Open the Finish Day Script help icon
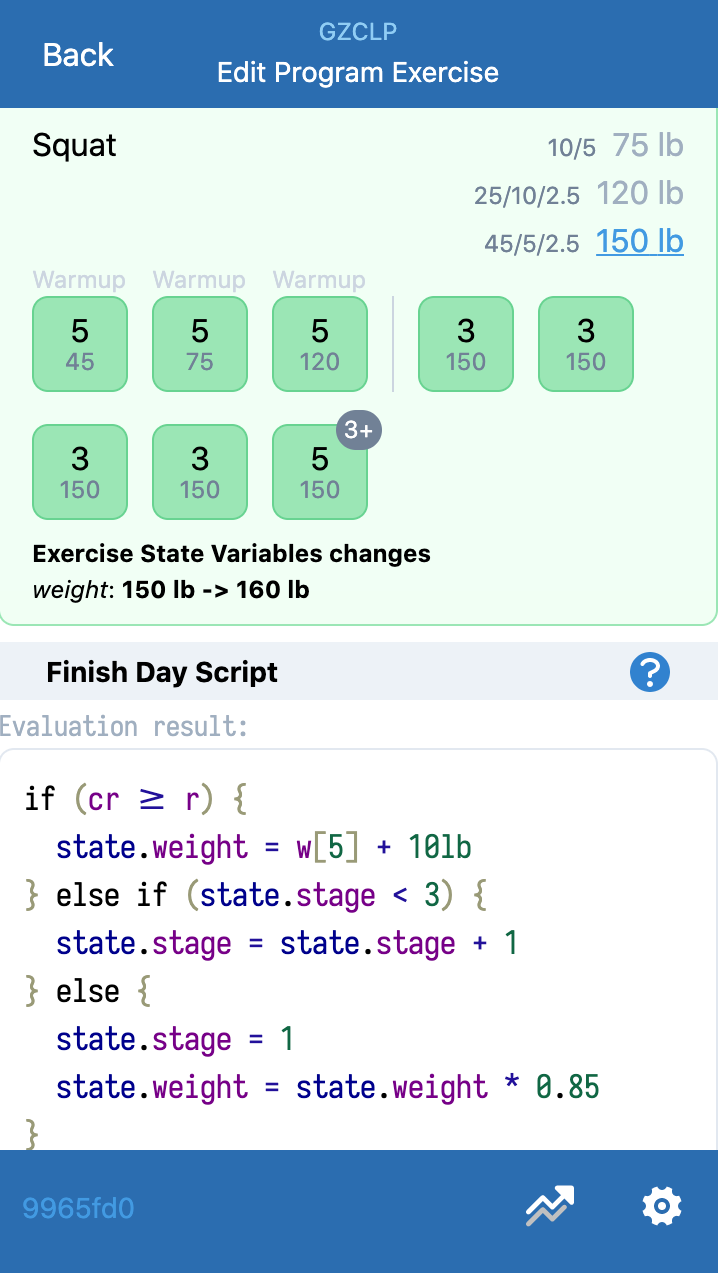This screenshot has height=1273, width=718. [x=649, y=673]
